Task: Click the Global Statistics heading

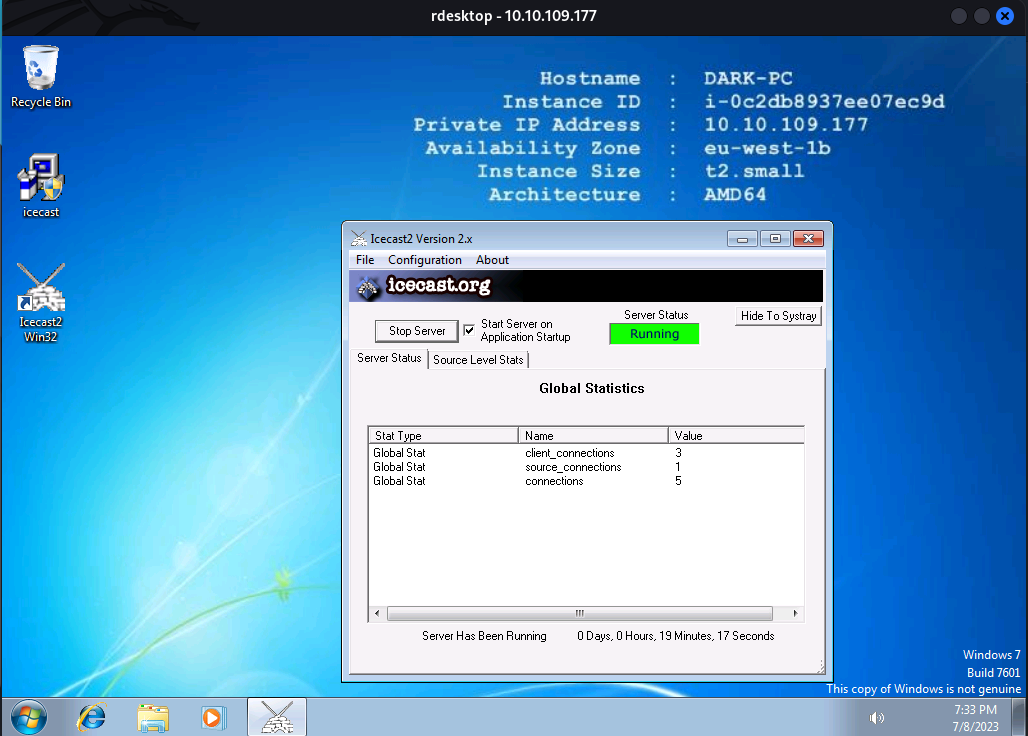Action: 591,388
